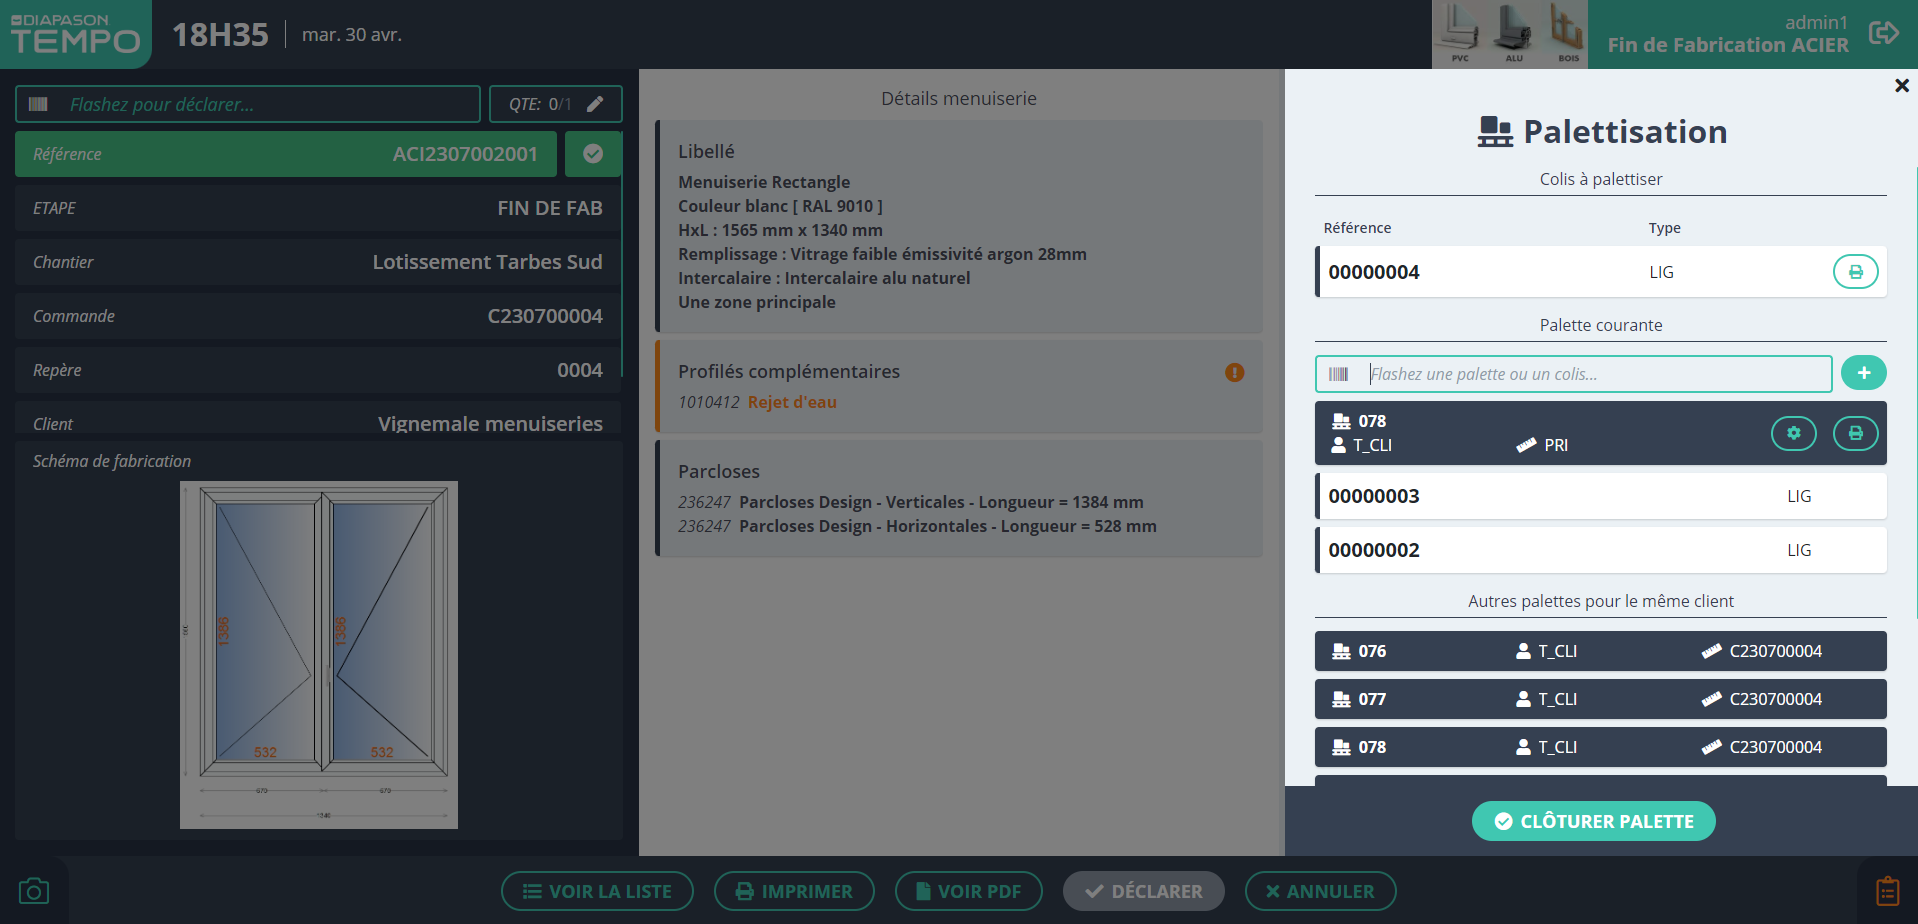Edit quantity with the pencil icon
Image resolution: width=1918 pixels, height=924 pixels.
tap(595, 104)
